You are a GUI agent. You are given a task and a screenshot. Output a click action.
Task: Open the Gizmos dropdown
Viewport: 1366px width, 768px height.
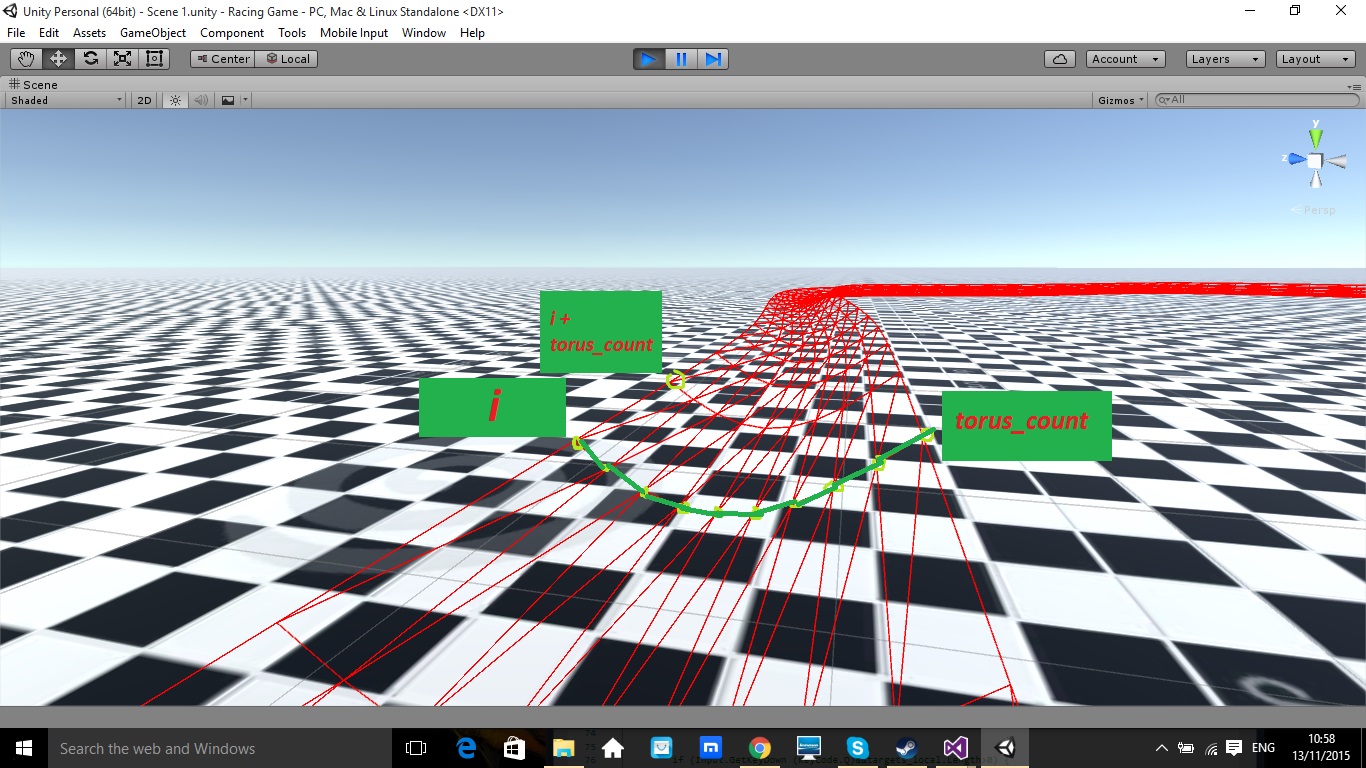[1121, 100]
